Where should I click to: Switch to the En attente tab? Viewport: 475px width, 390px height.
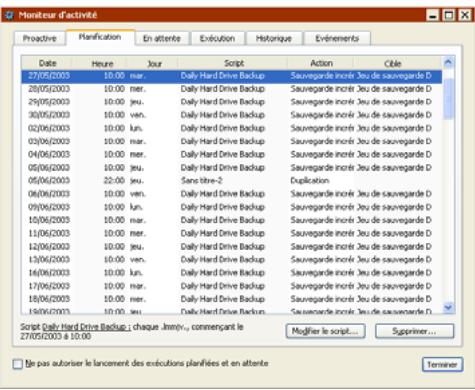point(162,38)
